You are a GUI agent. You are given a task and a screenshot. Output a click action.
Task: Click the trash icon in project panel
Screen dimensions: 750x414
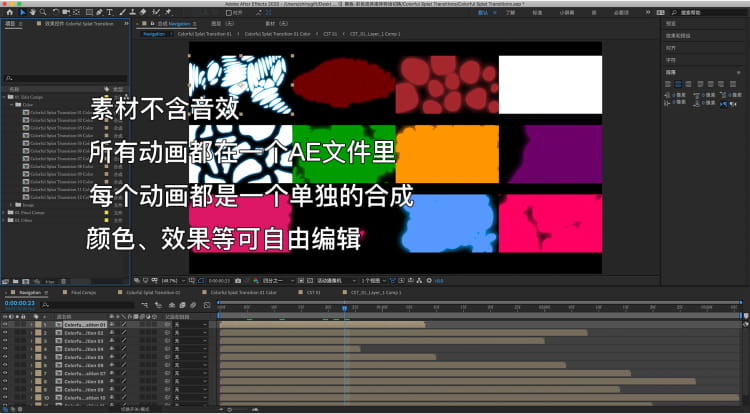(63, 282)
